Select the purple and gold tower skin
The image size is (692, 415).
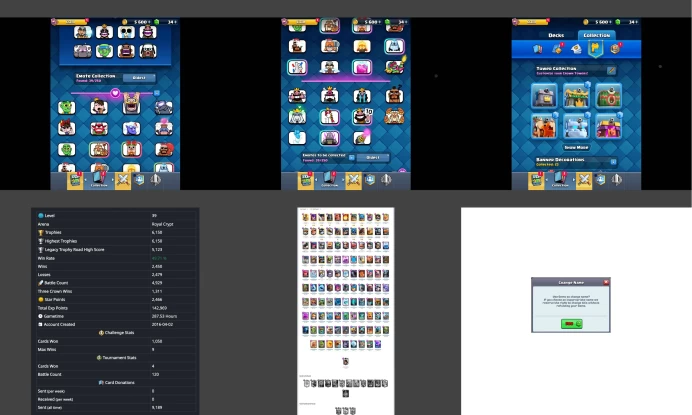pos(608,126)
